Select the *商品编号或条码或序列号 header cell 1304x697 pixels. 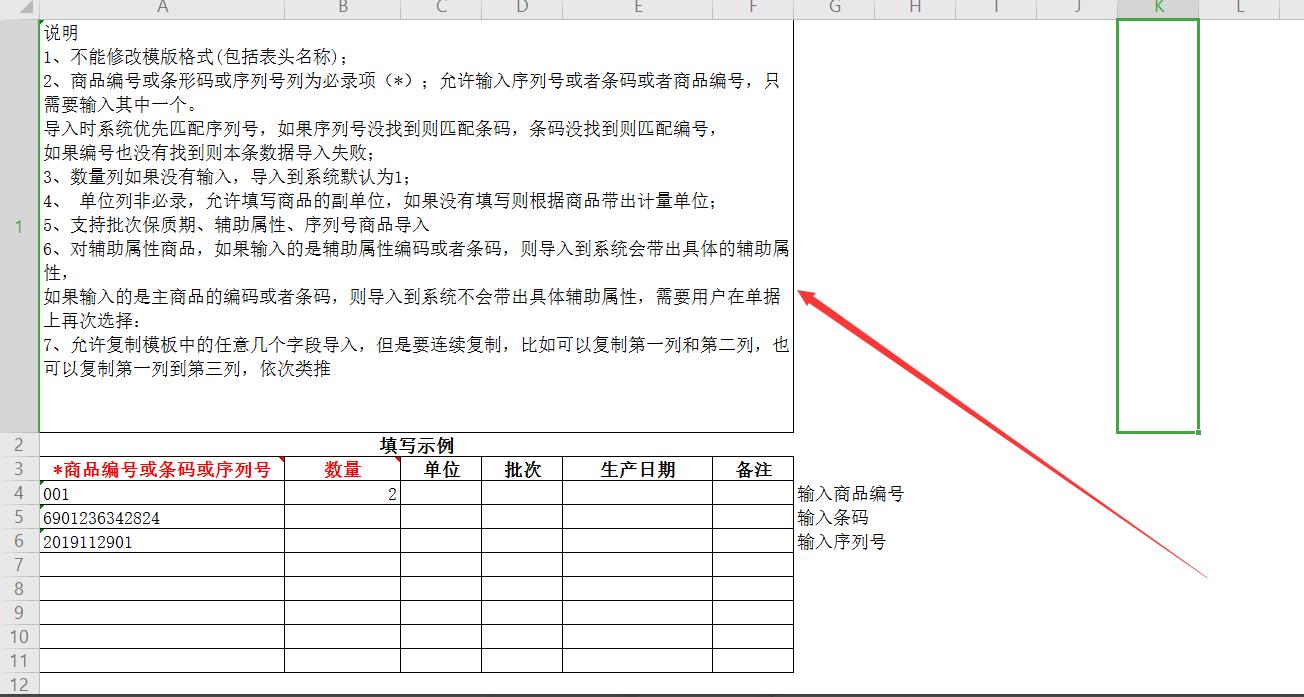pyautogui.click(x=162, y=469)
